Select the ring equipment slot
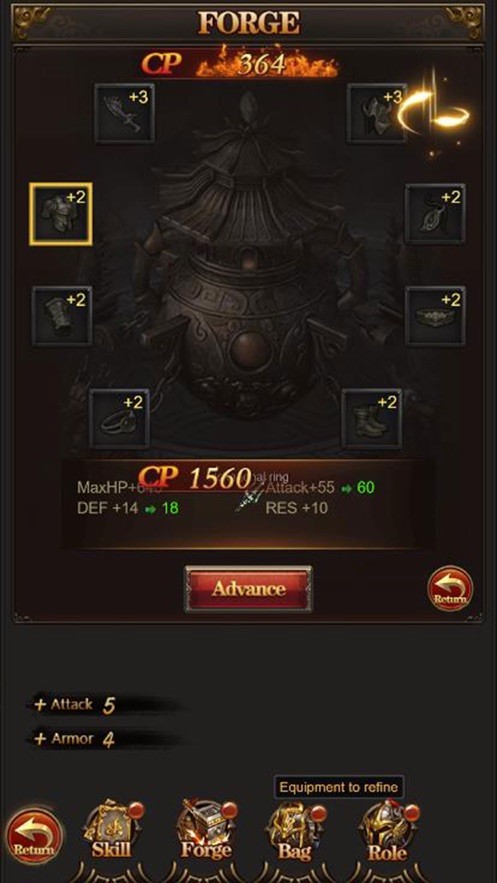The height and width of the screenshot is (883, 497). tap(119, 418)
